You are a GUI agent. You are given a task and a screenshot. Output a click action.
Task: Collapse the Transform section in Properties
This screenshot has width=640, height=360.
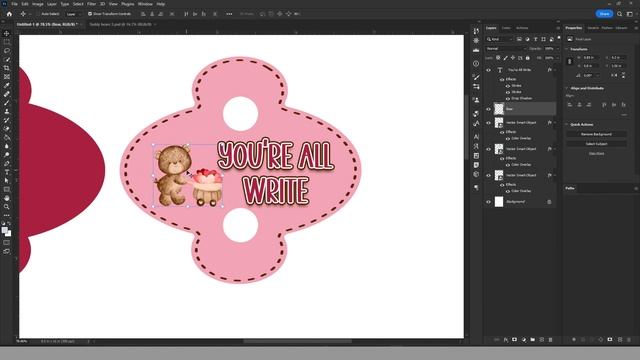click(x=567, y=49)
